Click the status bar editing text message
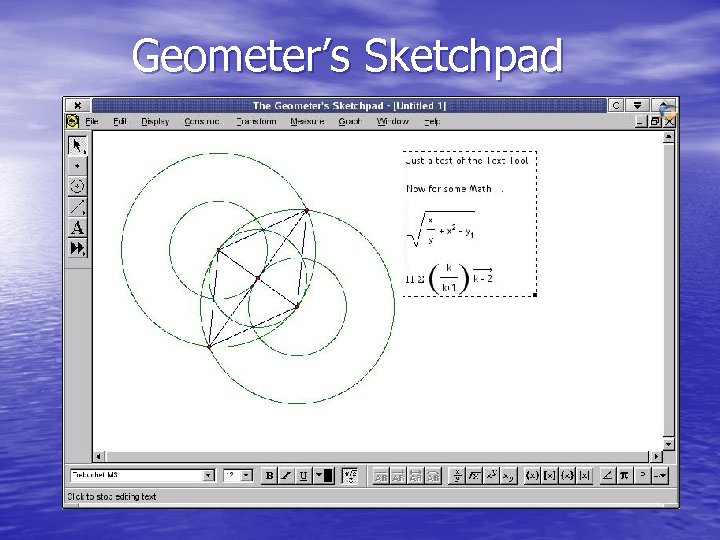720x540 pixels. point(112,497)
